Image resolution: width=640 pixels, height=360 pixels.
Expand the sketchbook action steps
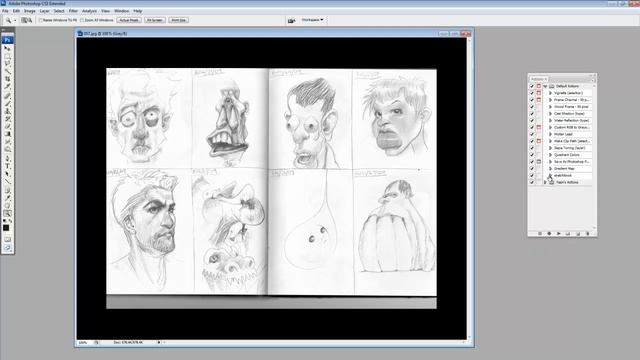click(x=550, y=176)
